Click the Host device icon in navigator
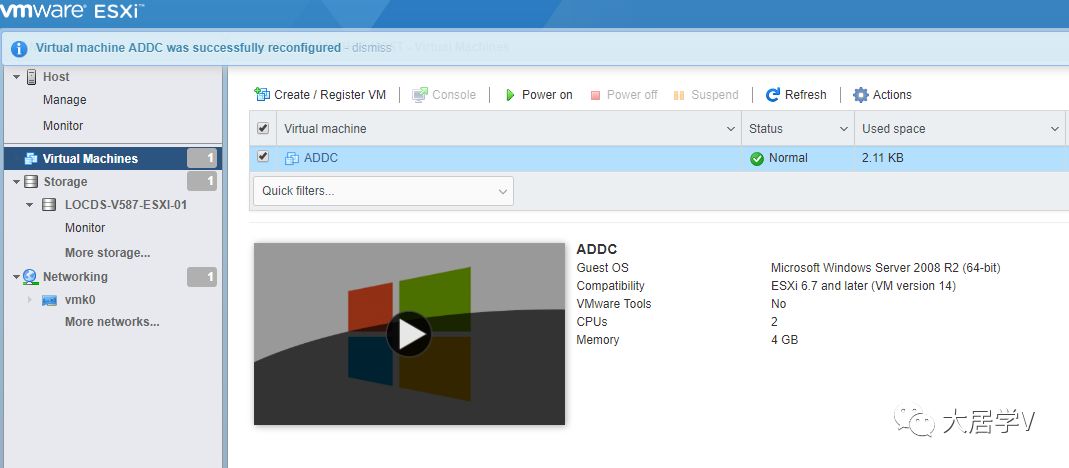 [x=31, y=77]
